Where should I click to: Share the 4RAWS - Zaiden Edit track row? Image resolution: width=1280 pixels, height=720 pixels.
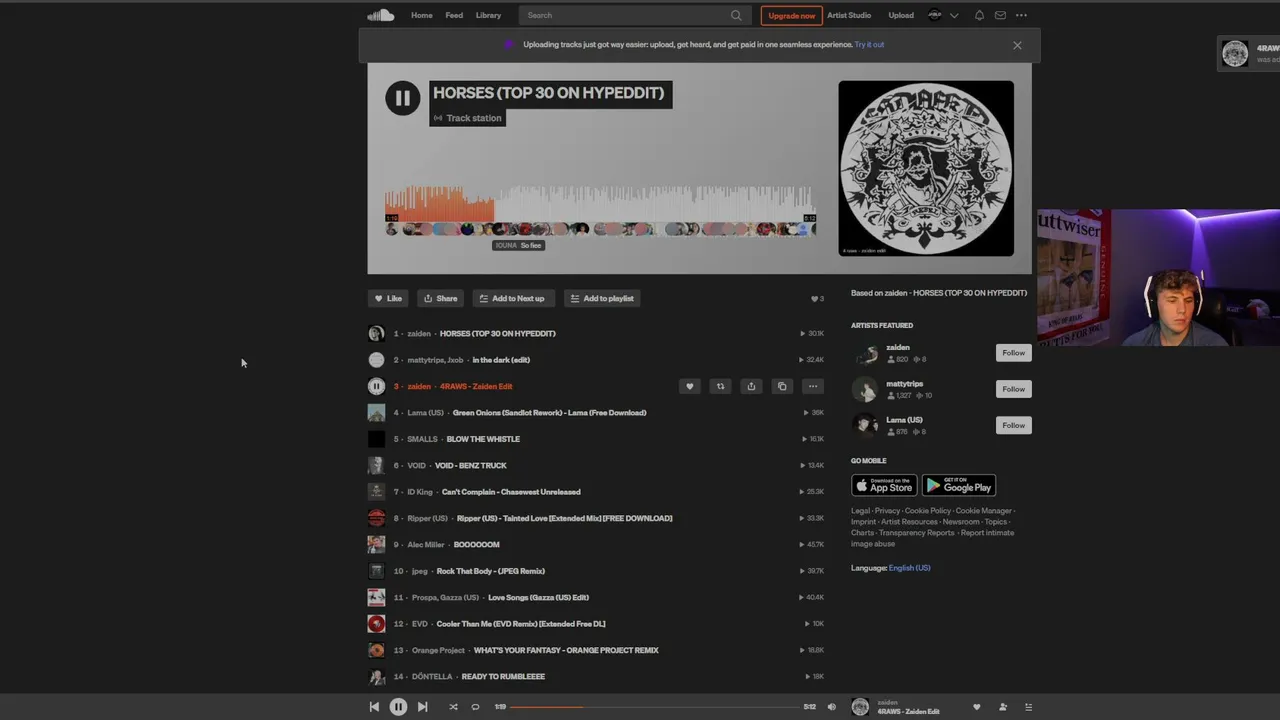[x=751, y=386]
